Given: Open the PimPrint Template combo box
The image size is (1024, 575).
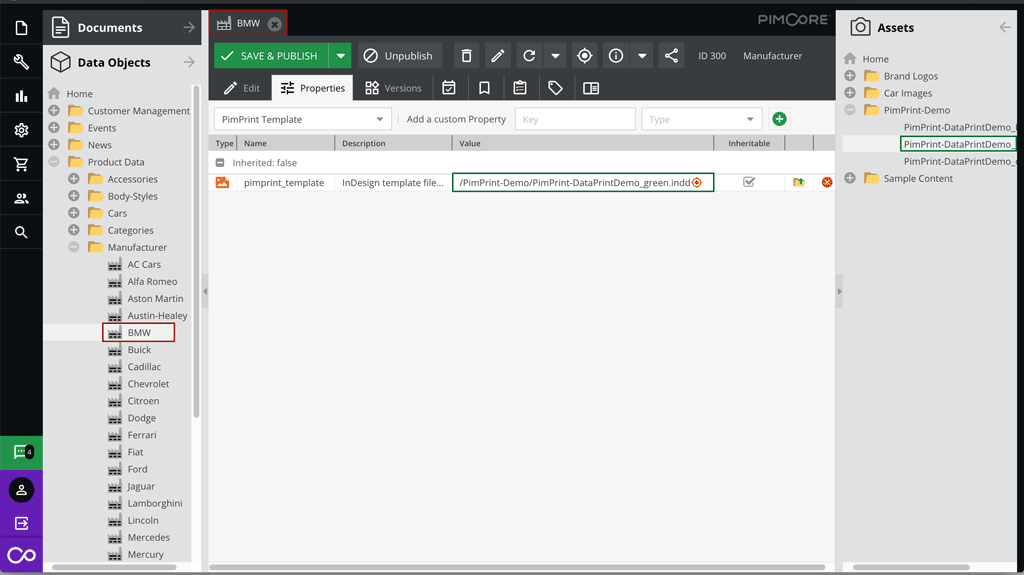Looking at the screenshot, I should 302,119.
